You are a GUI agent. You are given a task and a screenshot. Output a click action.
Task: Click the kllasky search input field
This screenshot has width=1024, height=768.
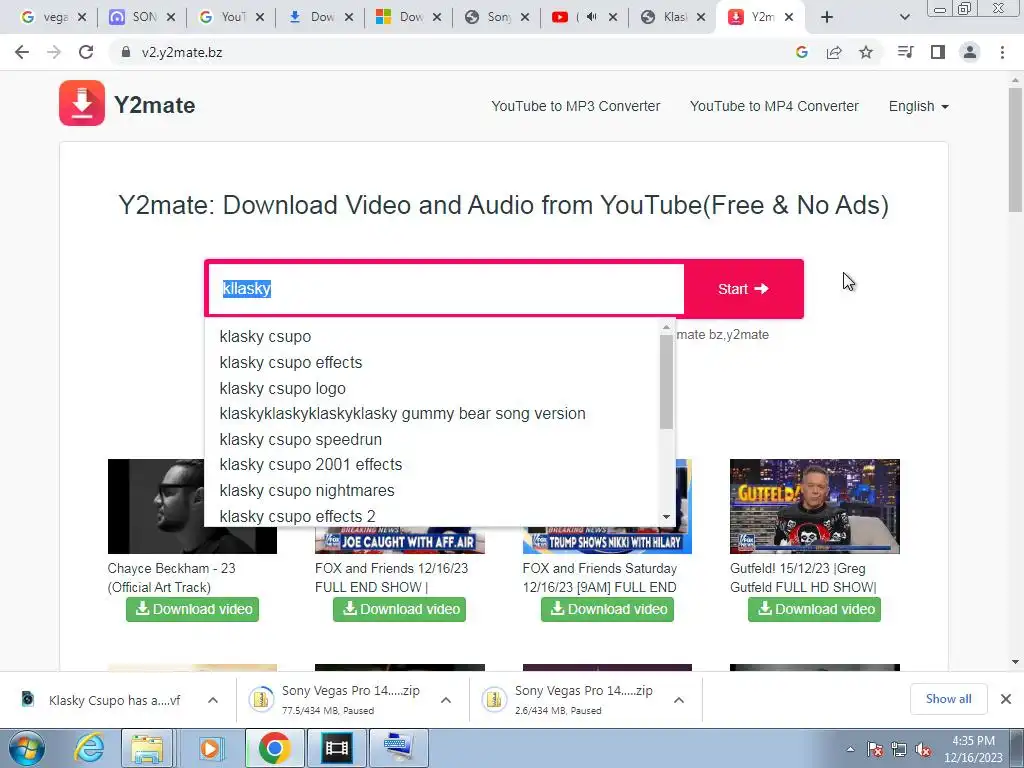[x=445, y=289]
